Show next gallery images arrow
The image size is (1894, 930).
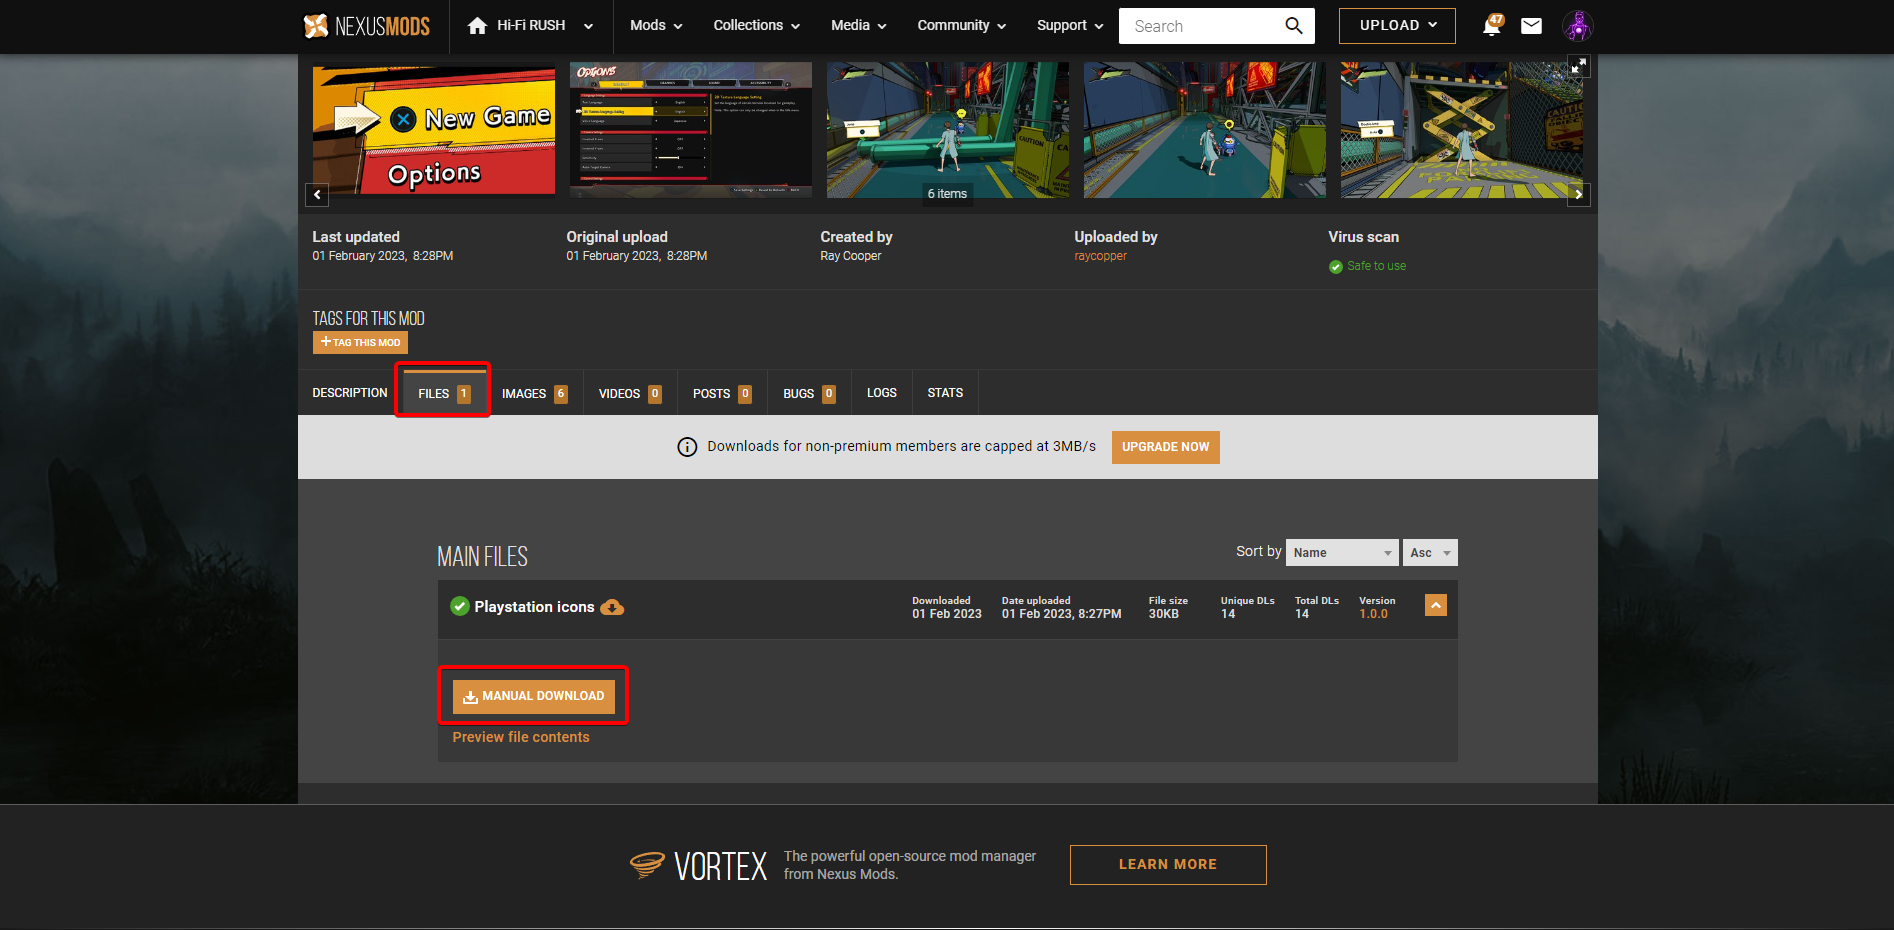point(1579,194)
